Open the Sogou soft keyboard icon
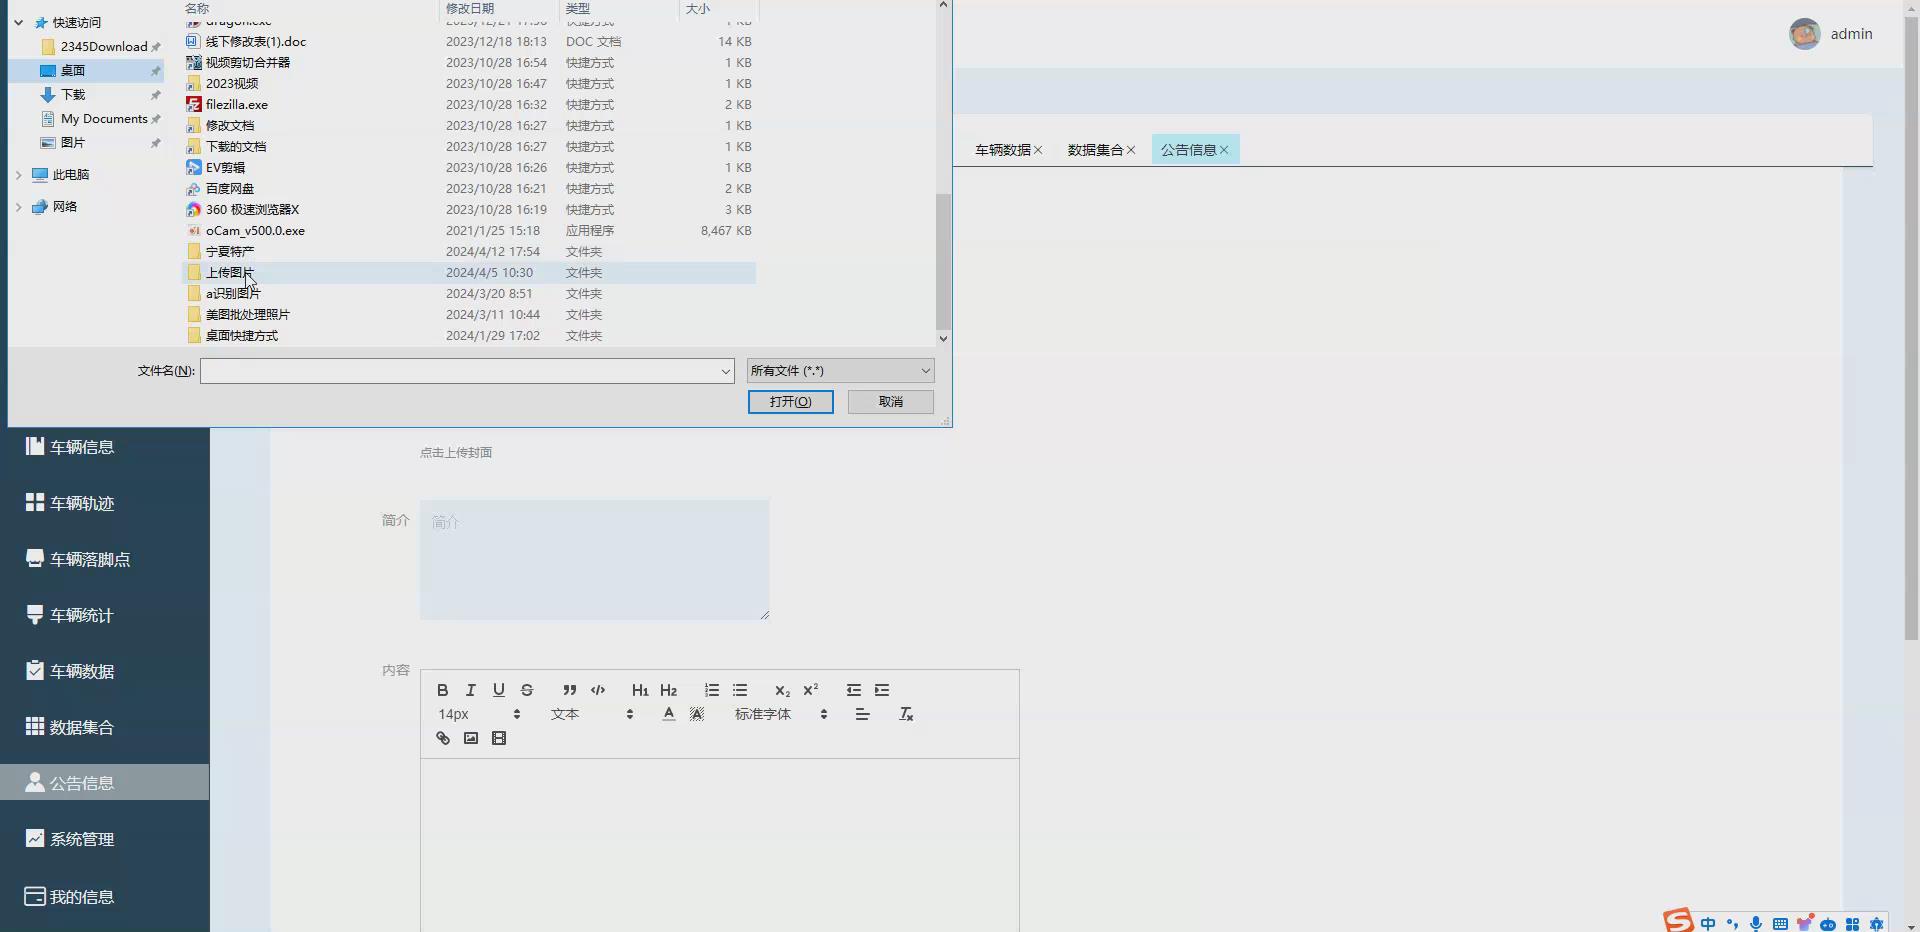Image resolution: width=1920 pixels, height=932 pixels. tap(1780, 924)
